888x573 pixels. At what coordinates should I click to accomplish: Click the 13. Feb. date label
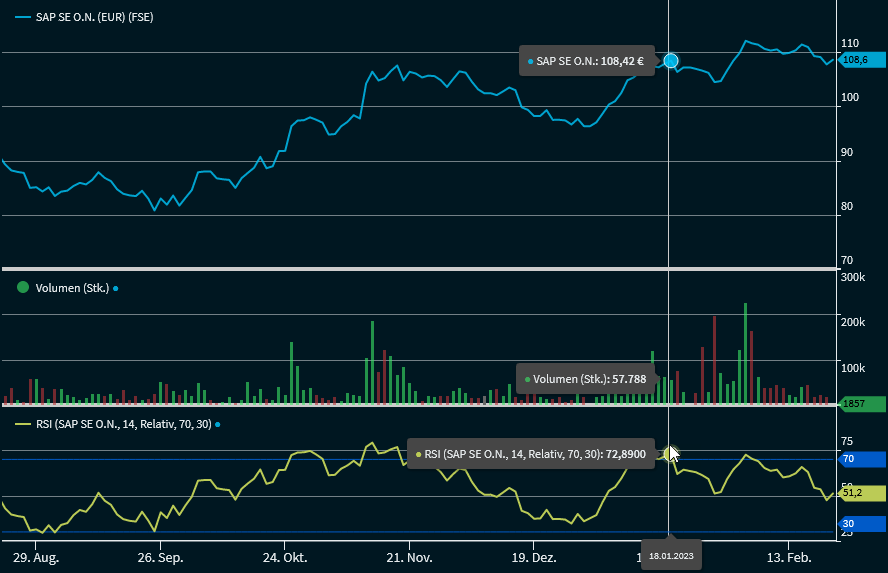click(x=788, y=557)
